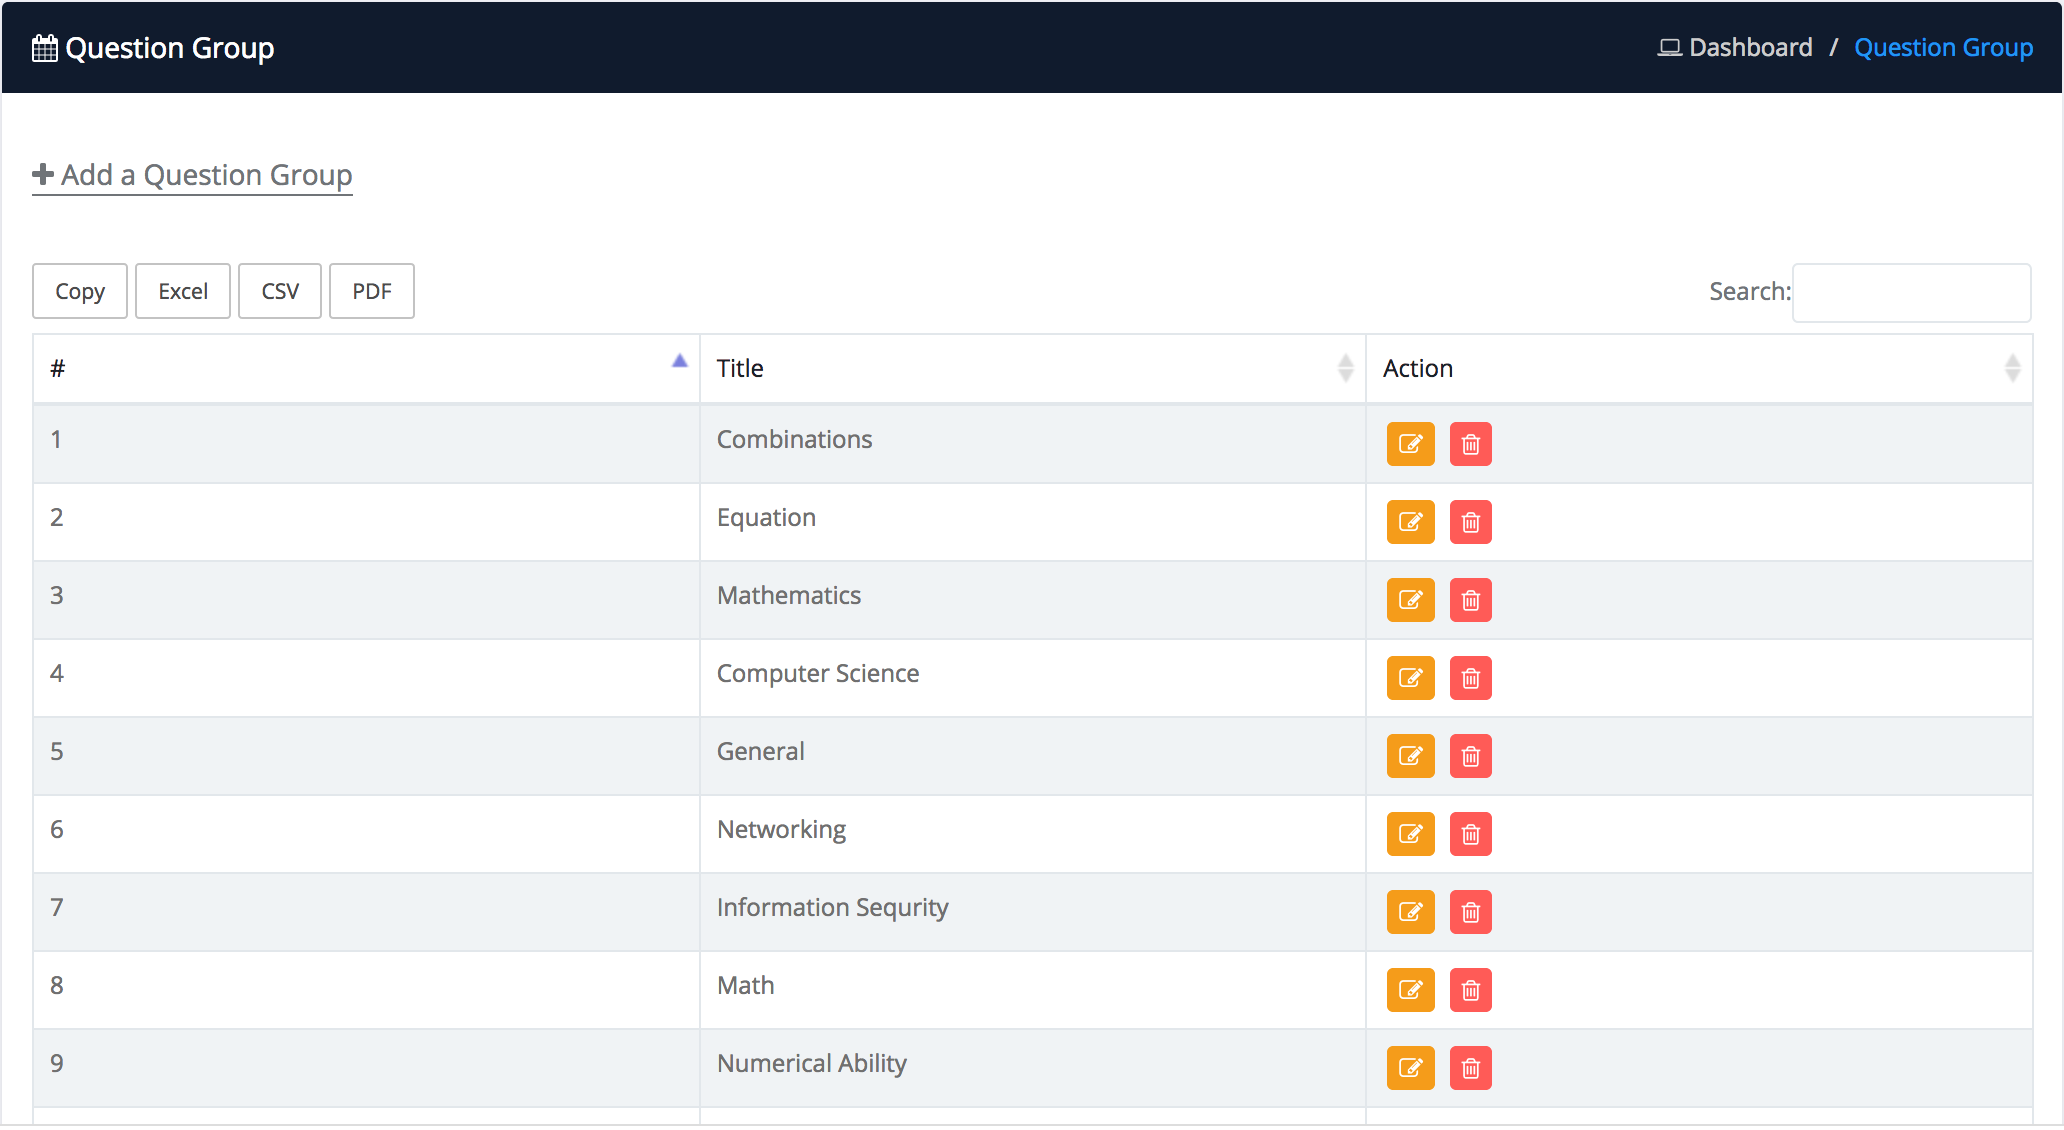Viewport: 2064px width, 1130px height.
Task: Sort by Action column arrows
Action: [x=2011, y=369]
